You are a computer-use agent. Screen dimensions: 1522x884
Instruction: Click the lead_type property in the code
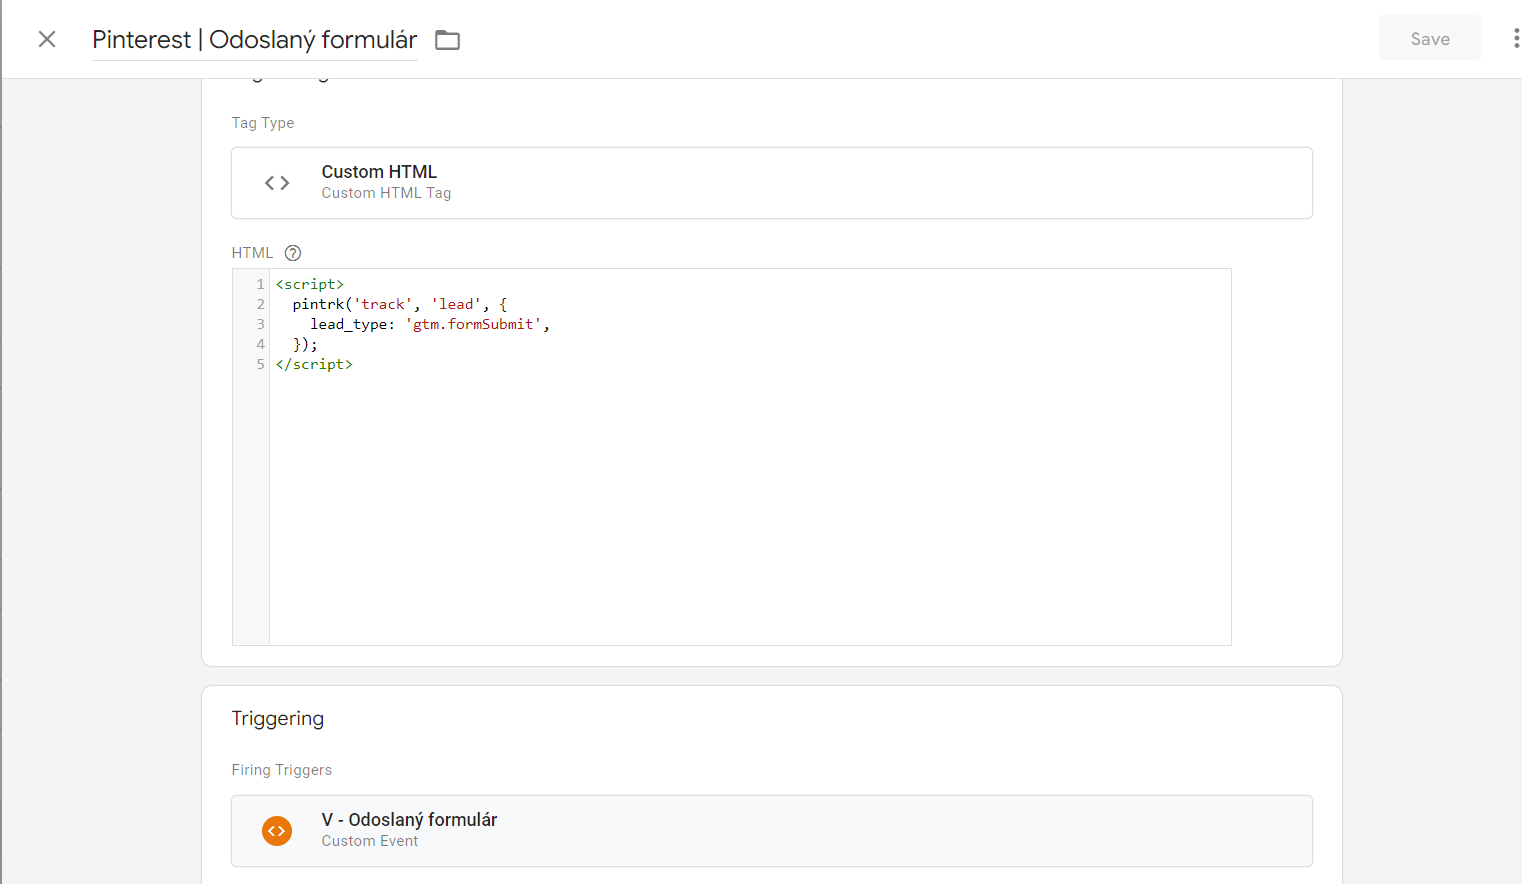tap(348, 325)
